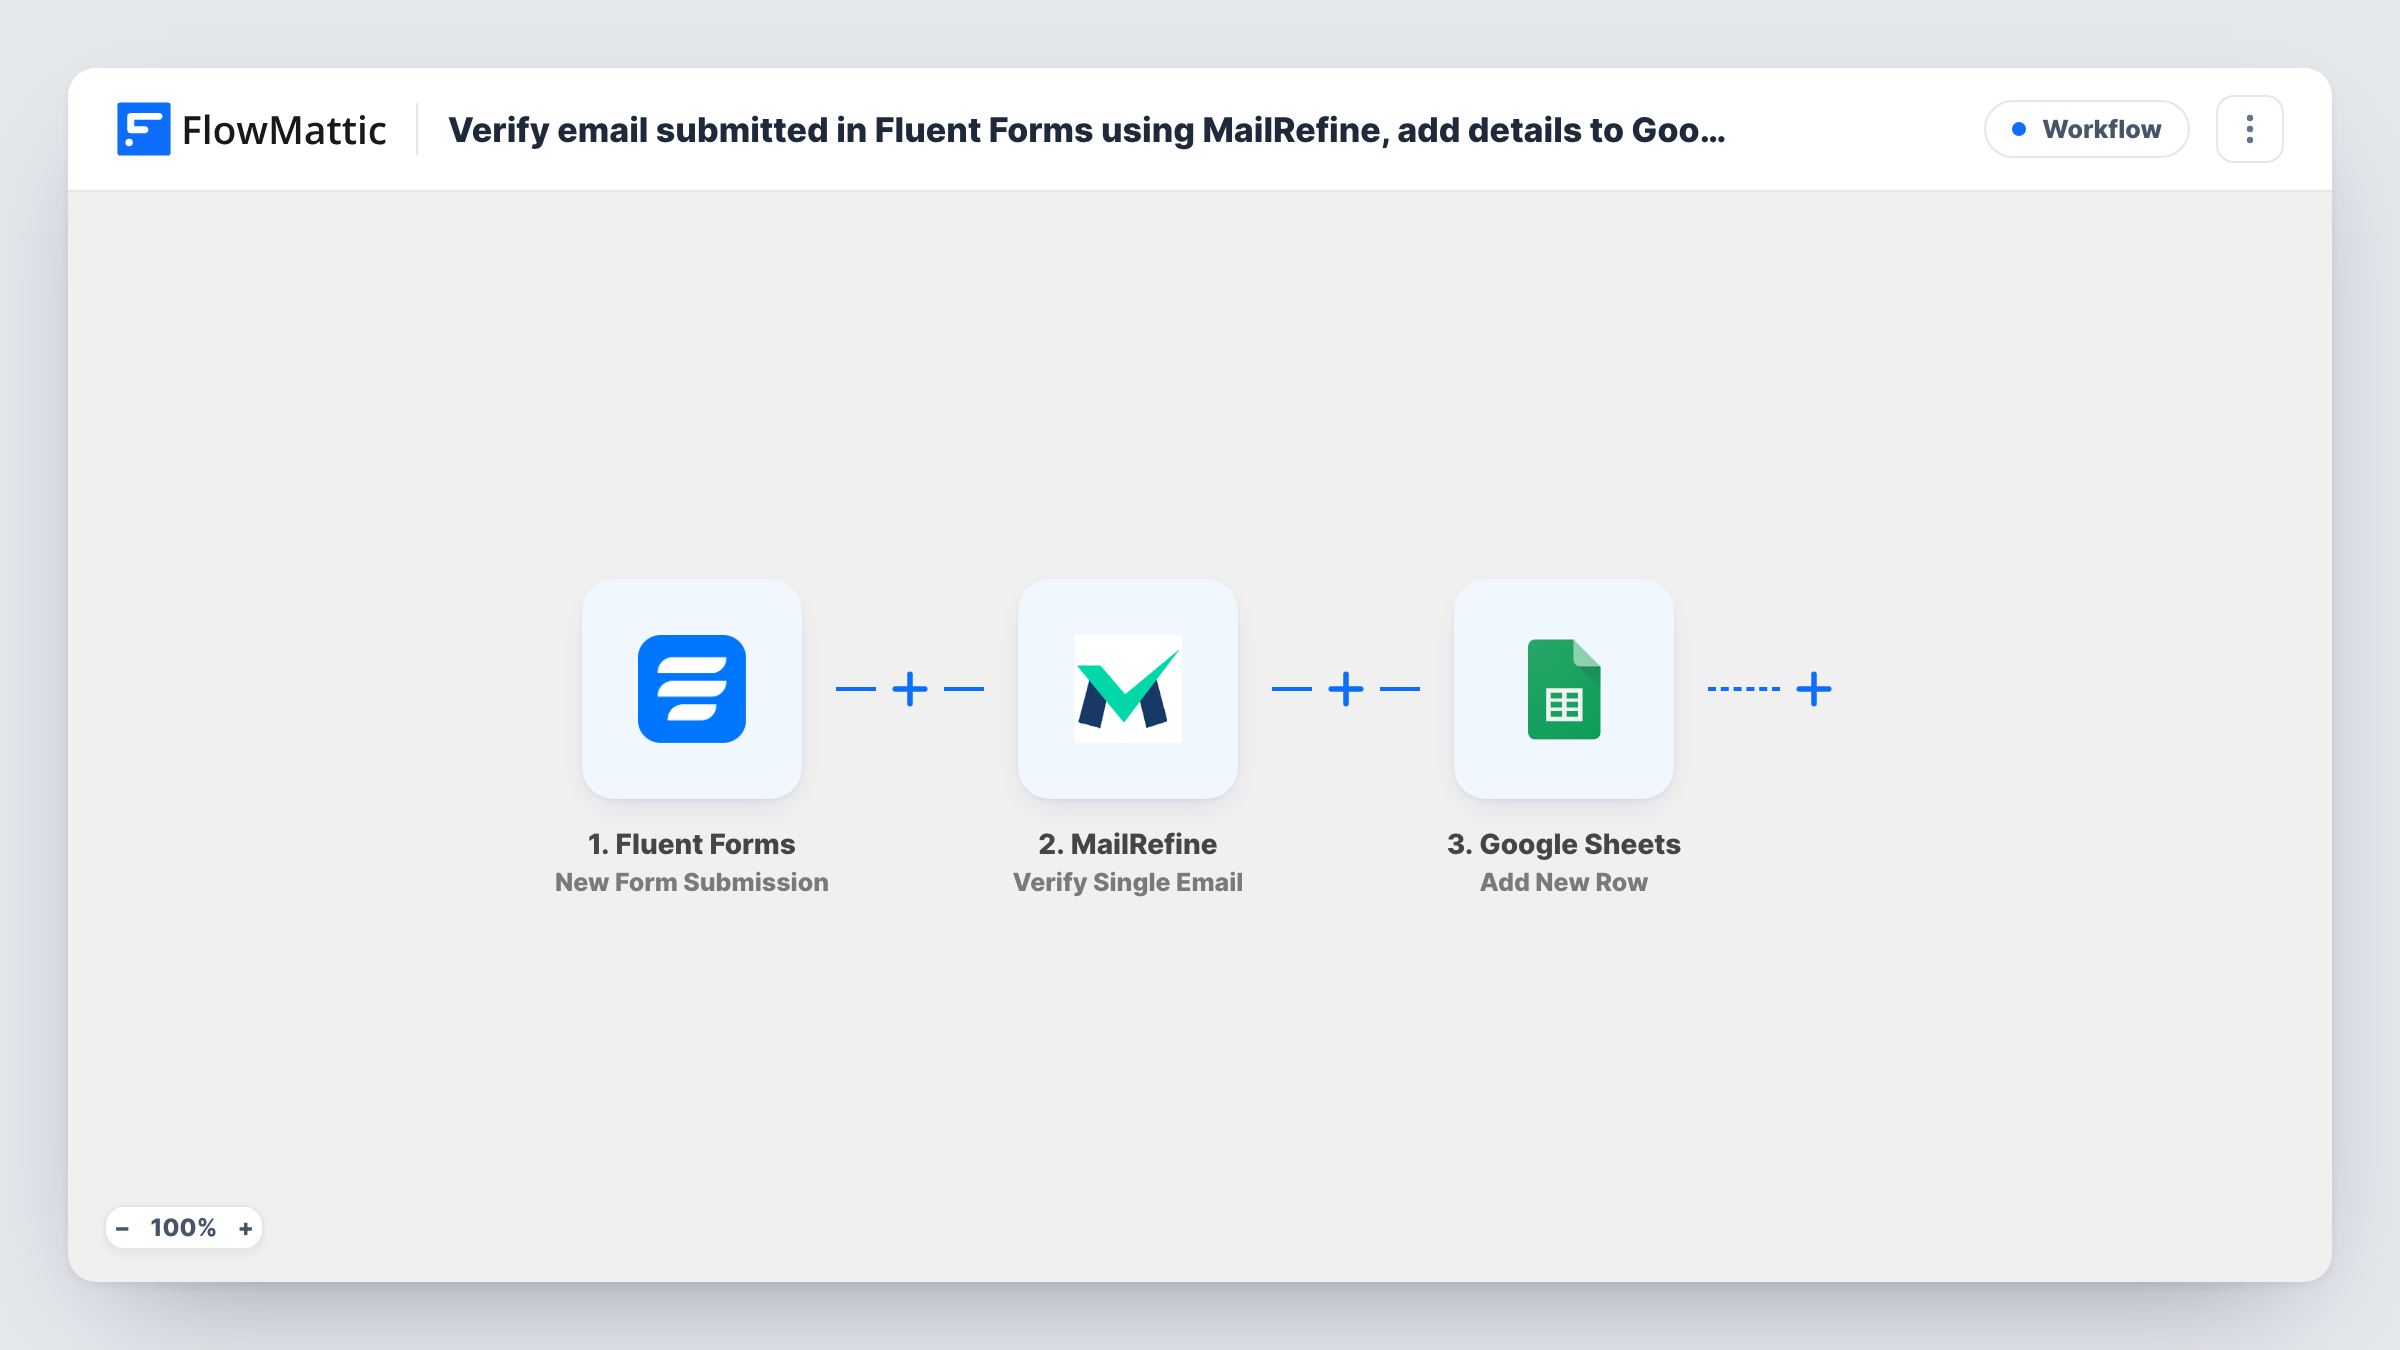Zoom in with the plus button
2400x1350 pixels.
[x=245, y=1228]
